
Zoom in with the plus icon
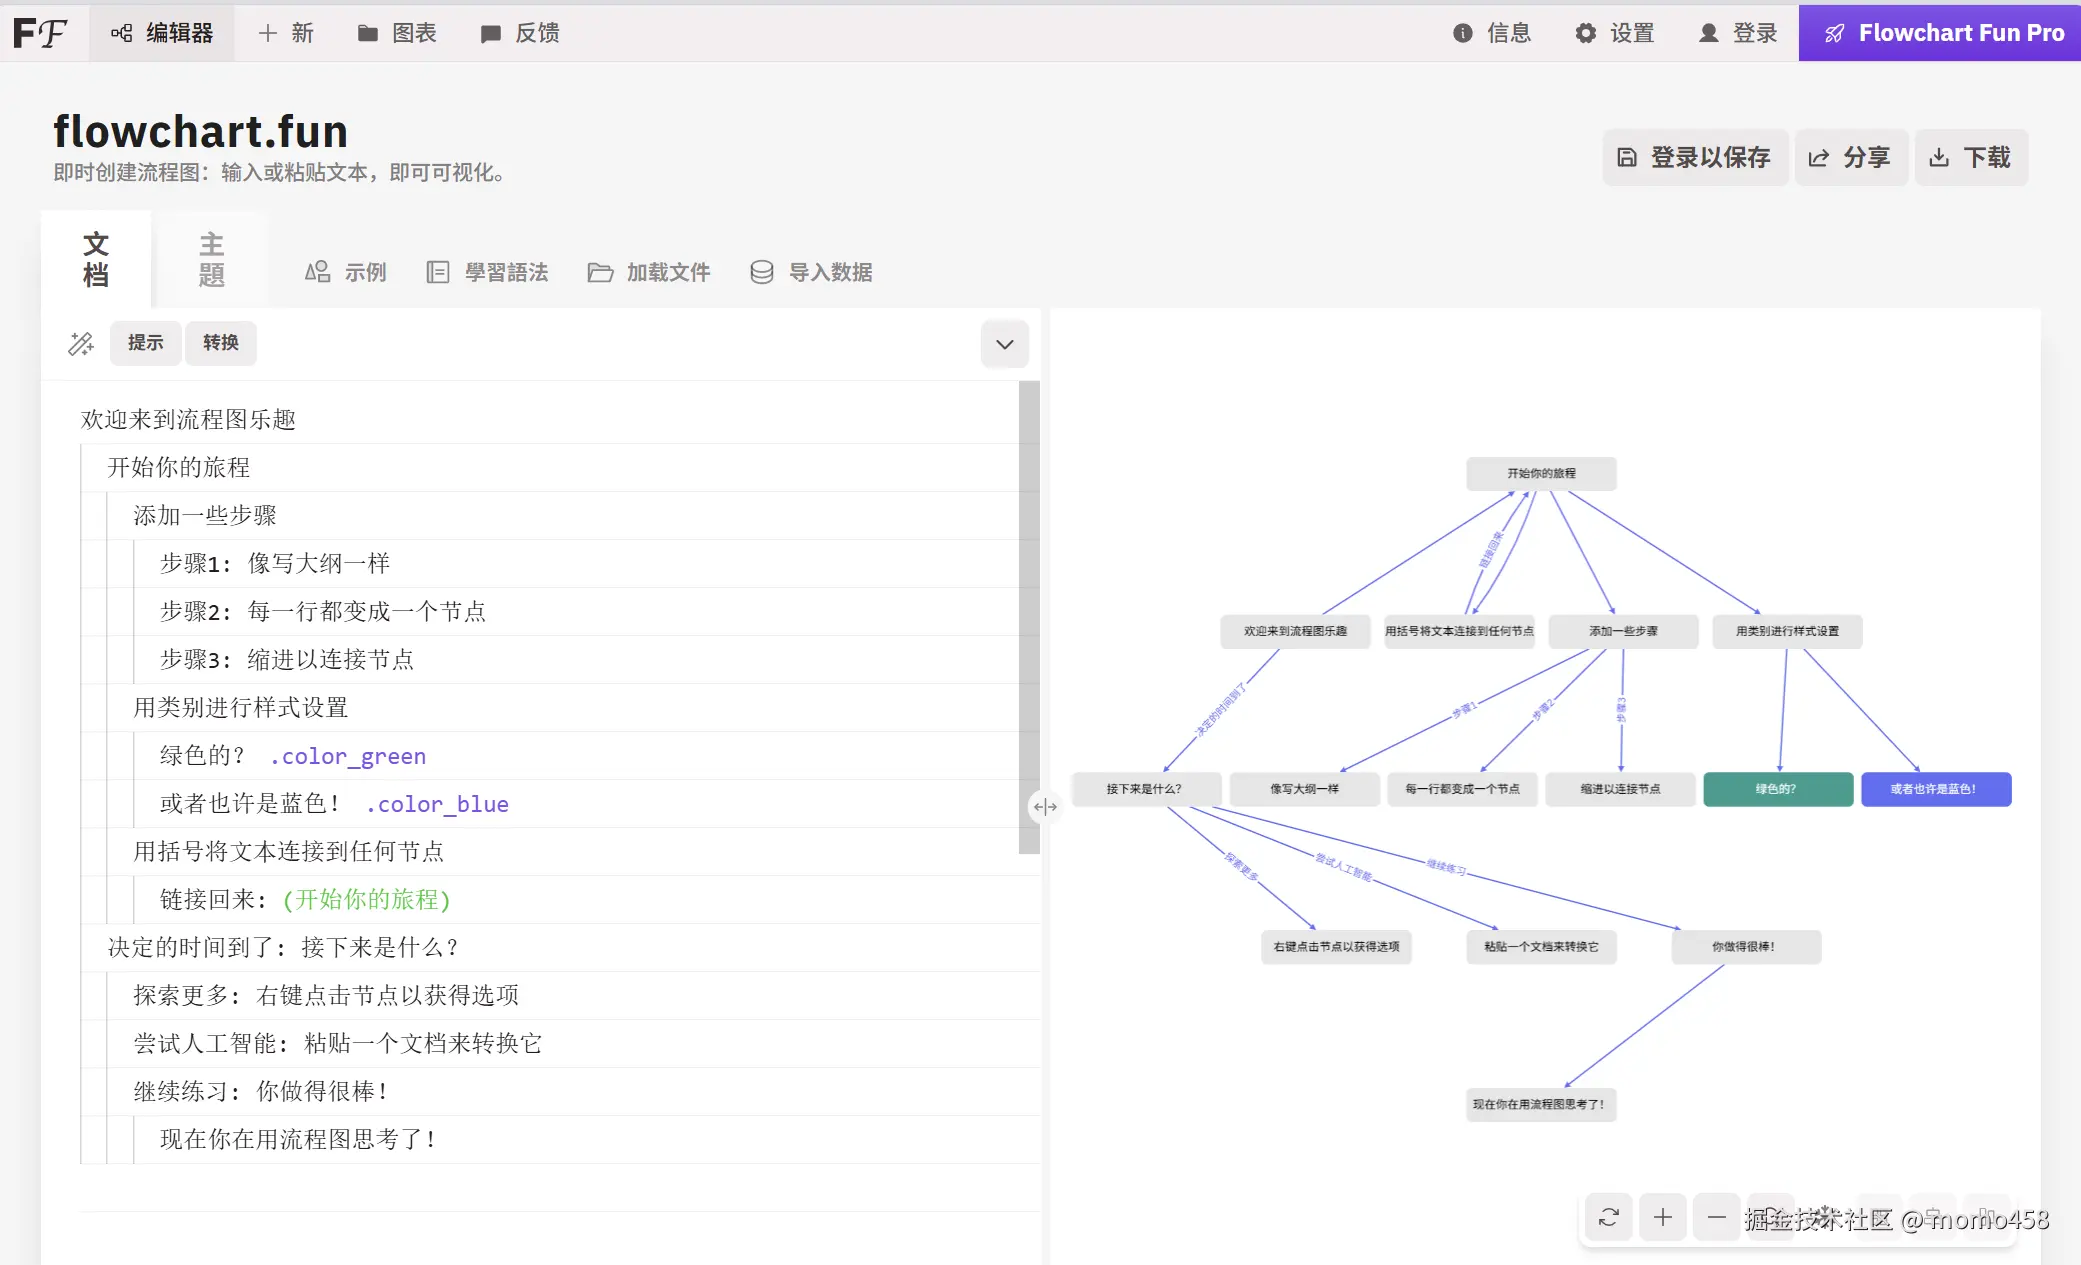(1662, 1217)
